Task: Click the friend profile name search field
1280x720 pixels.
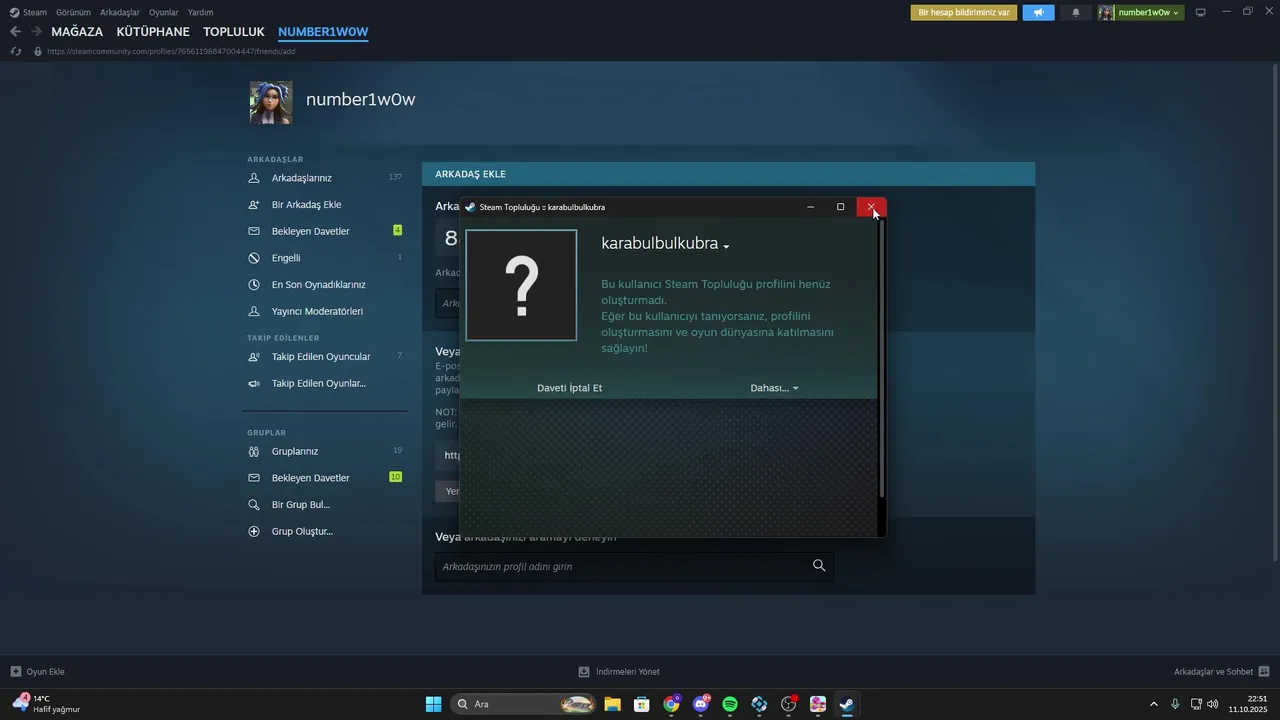Action: [634, 566]
